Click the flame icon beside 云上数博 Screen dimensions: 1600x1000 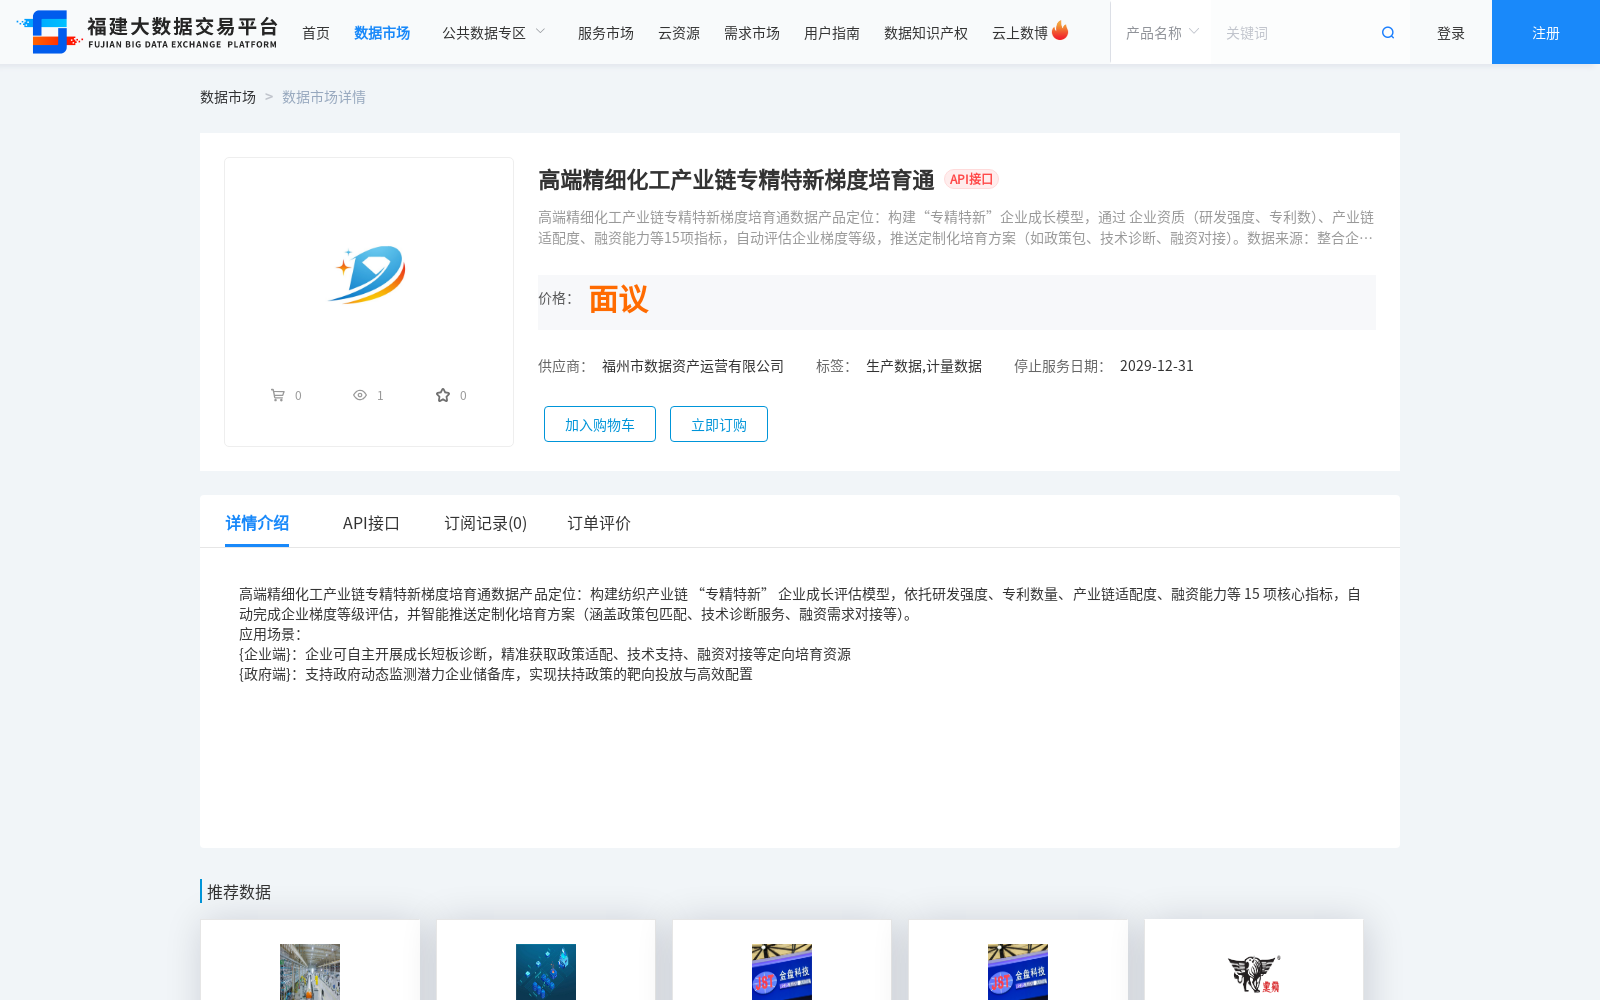click(x=1060, y=31)
